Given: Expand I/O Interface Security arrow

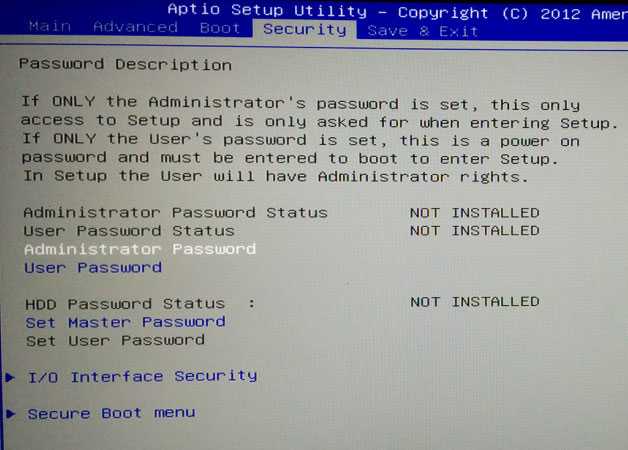Looking at the screenshot, I should (10, 377).
